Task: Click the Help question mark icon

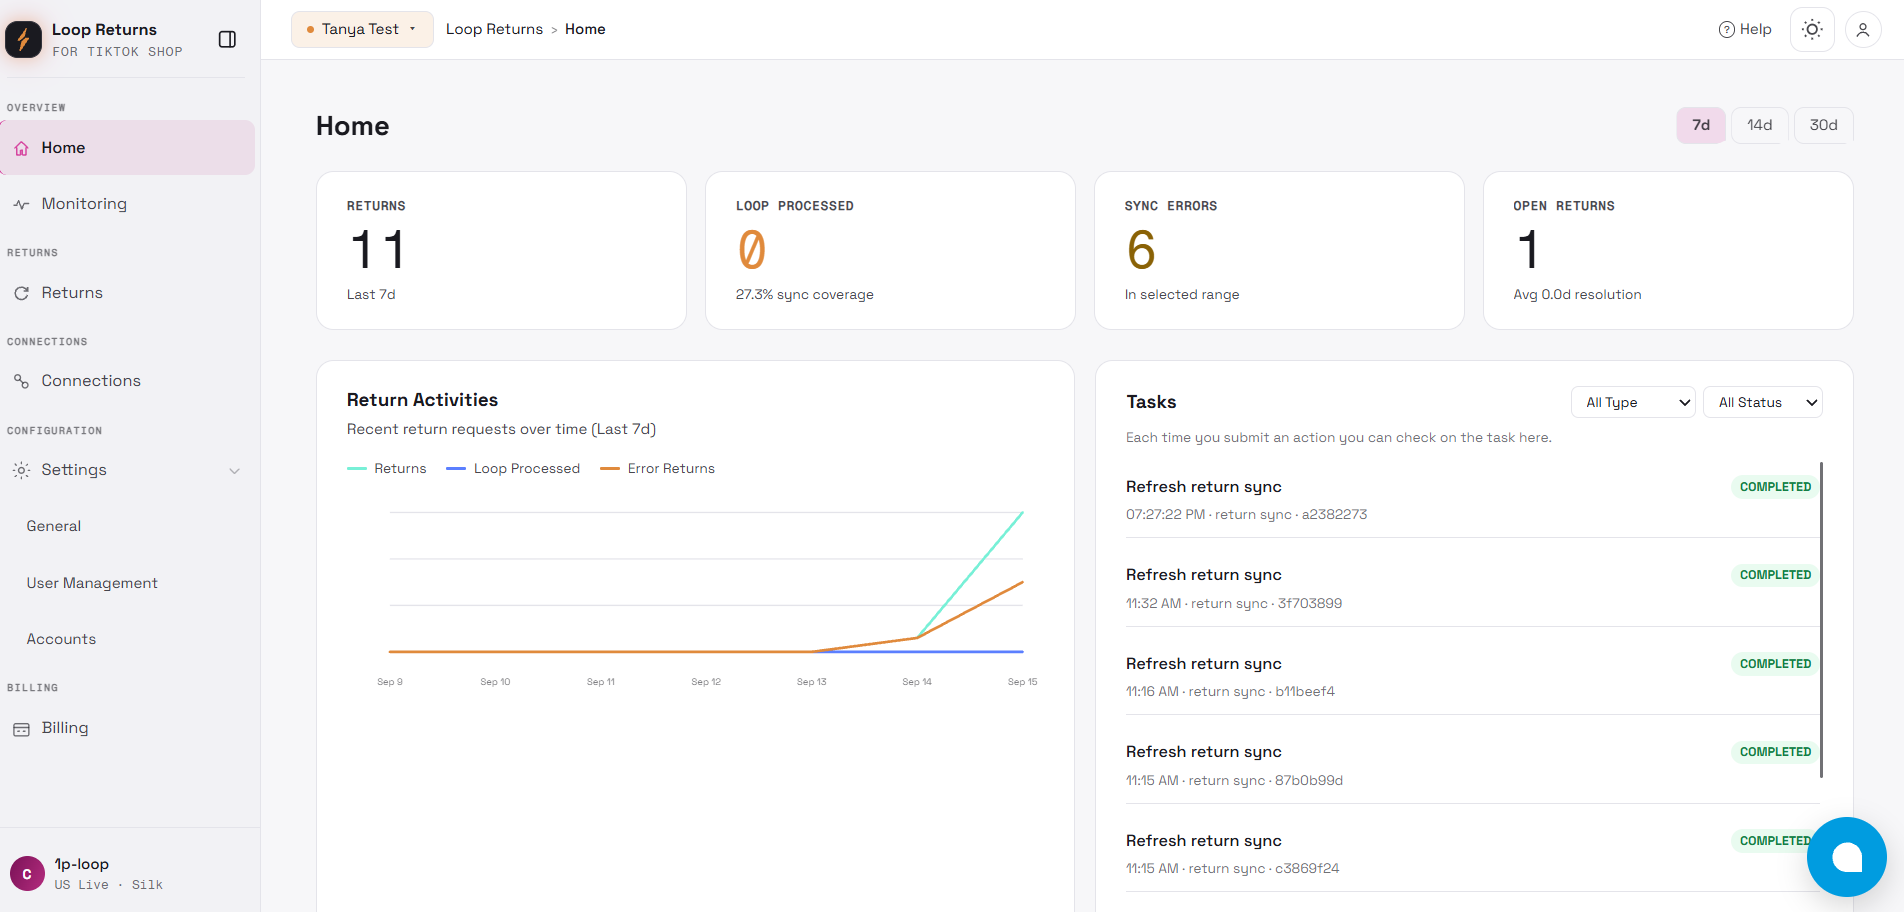Action: 1726,30
